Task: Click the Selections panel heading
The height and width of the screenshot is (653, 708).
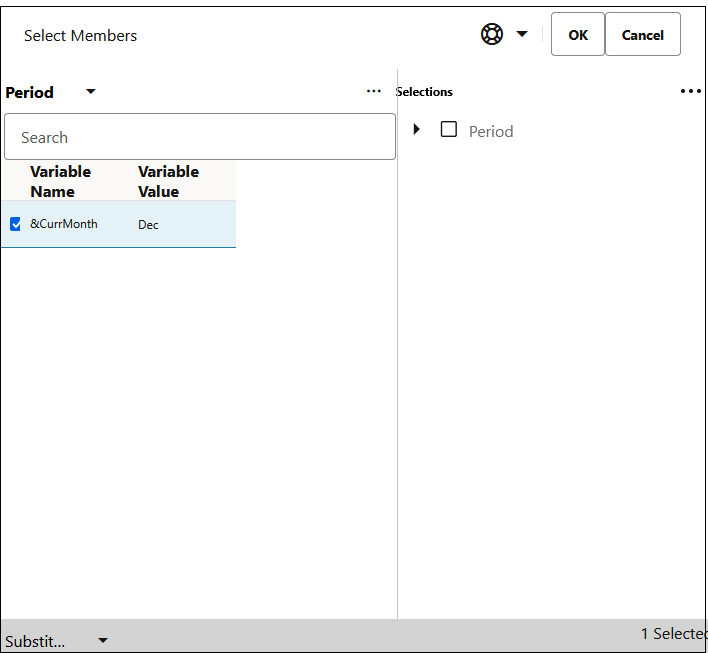Action: click(x=424, y=92)
